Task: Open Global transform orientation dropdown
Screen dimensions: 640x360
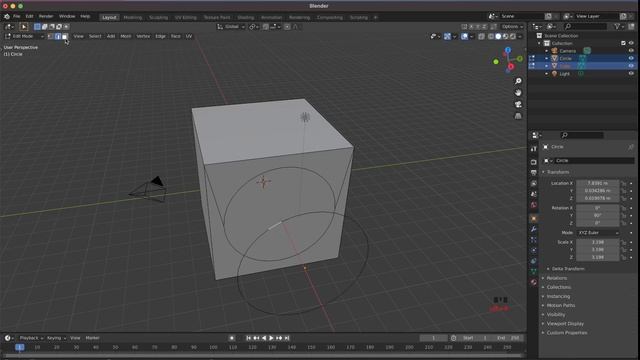Action: click(231, 27)
